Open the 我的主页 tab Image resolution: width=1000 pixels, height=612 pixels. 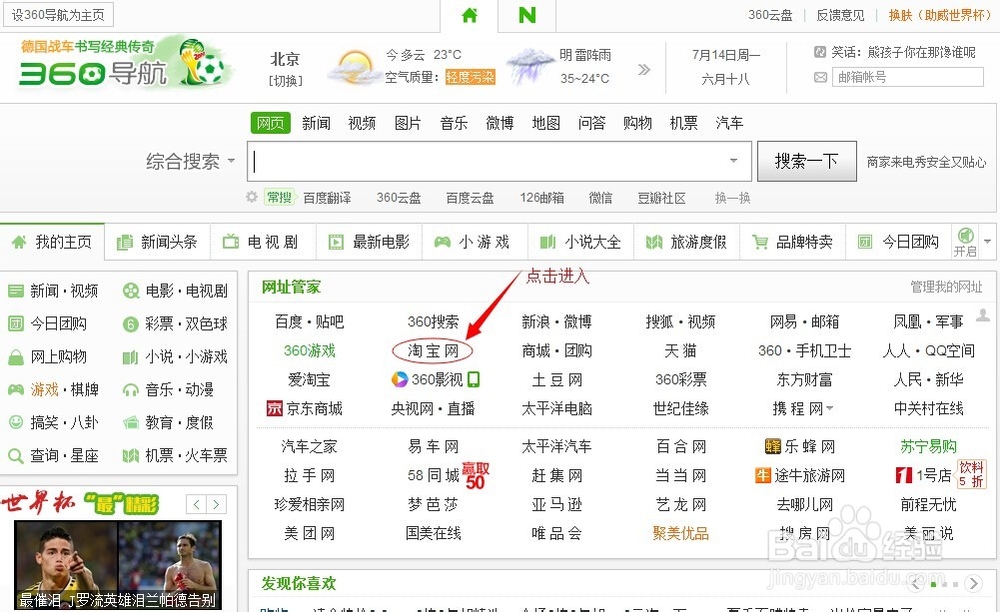pos(52,242)
